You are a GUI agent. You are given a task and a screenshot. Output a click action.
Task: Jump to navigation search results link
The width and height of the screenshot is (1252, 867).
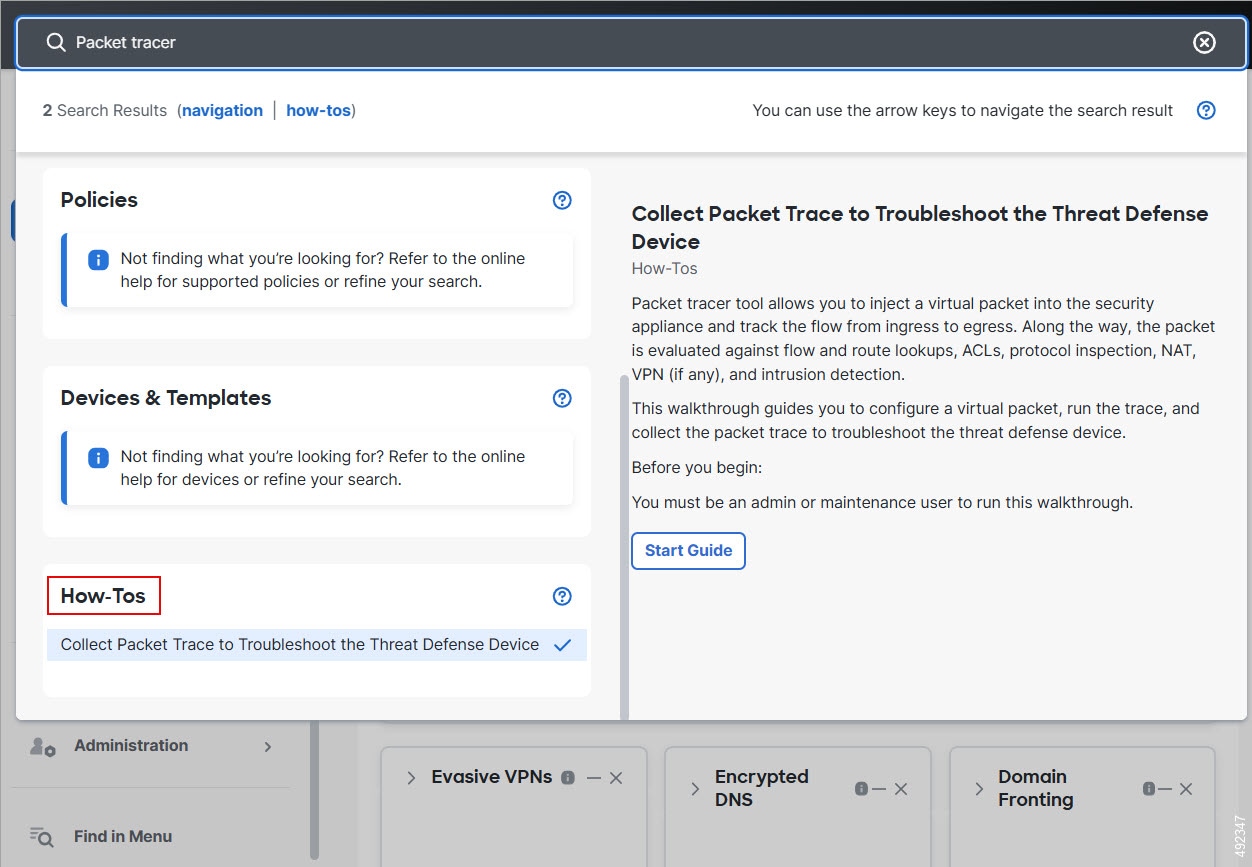222,110
